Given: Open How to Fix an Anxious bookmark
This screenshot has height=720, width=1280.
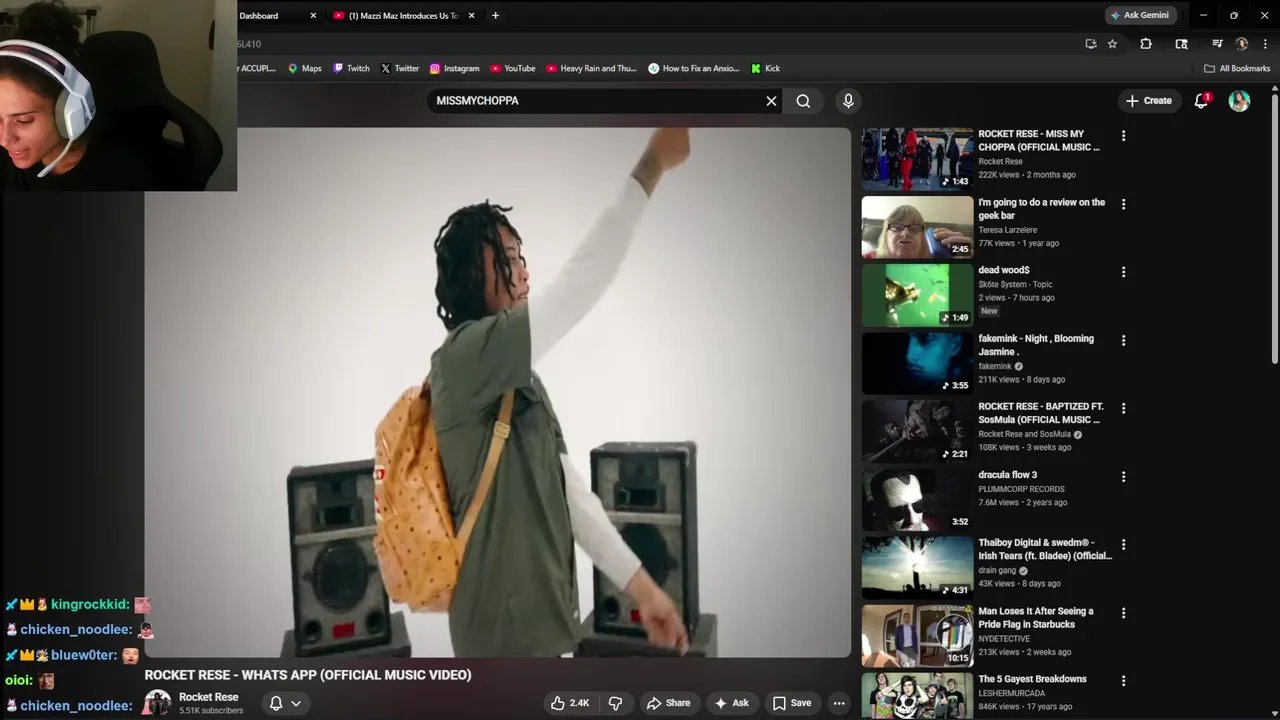Looking at the screenshot, I should pyautogui.click(x=693, y=68).
